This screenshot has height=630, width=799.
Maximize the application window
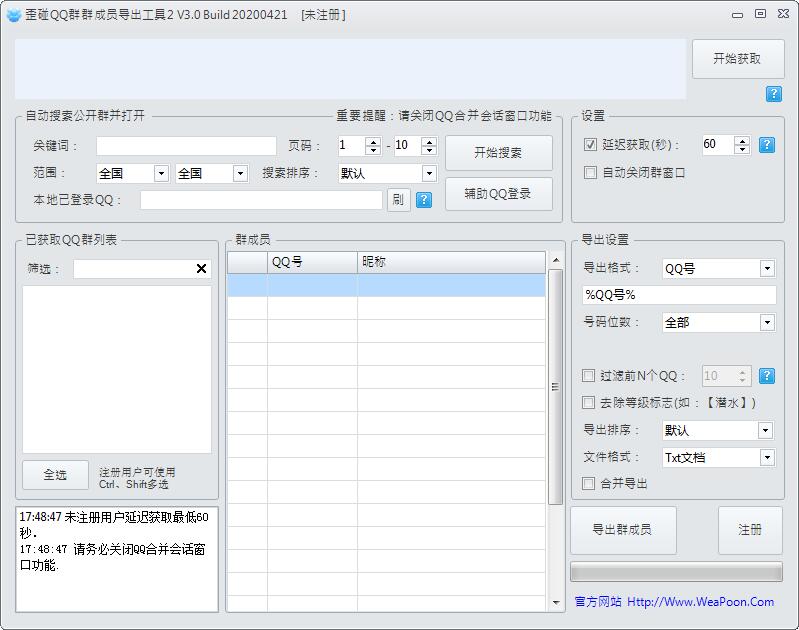[760, 14]
